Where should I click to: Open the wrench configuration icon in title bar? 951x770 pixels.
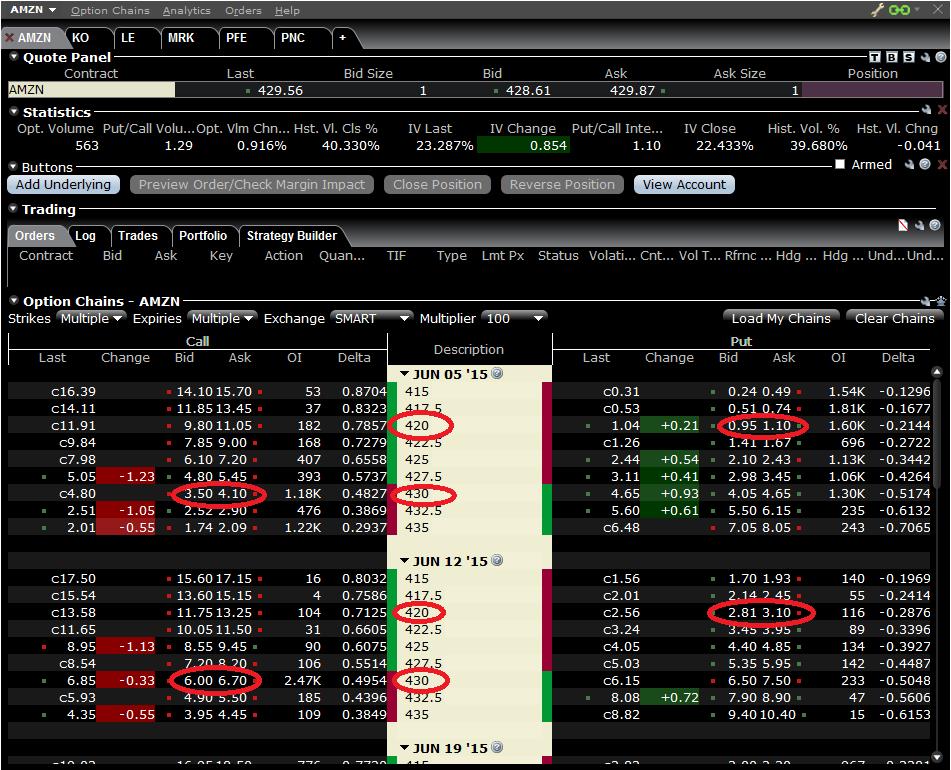point(877,10)
